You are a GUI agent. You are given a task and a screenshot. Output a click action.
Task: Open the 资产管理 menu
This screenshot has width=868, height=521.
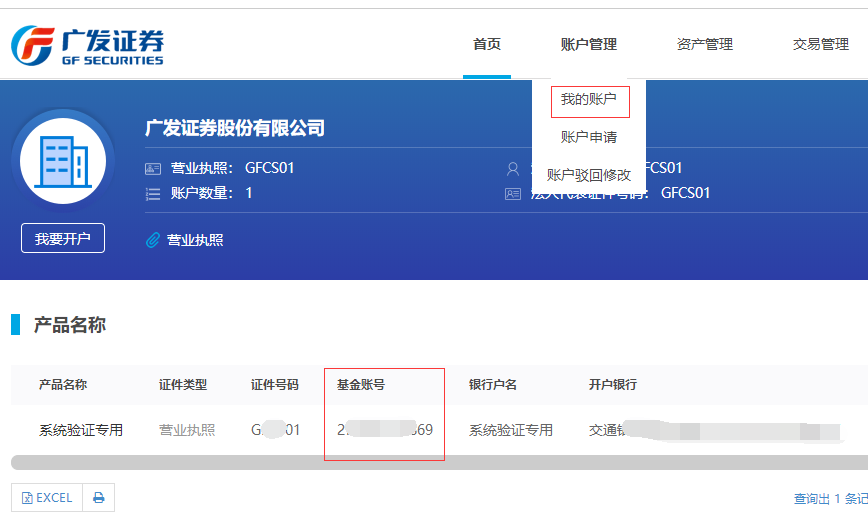705,44
